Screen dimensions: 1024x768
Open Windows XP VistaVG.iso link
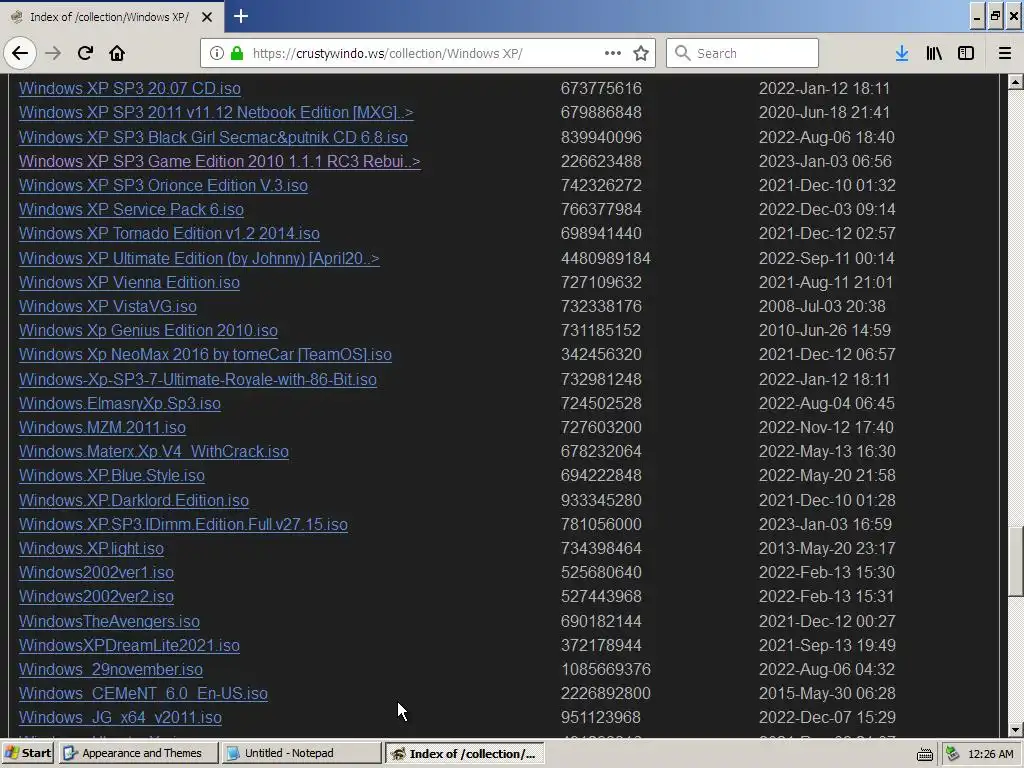[x=108, y=307]
